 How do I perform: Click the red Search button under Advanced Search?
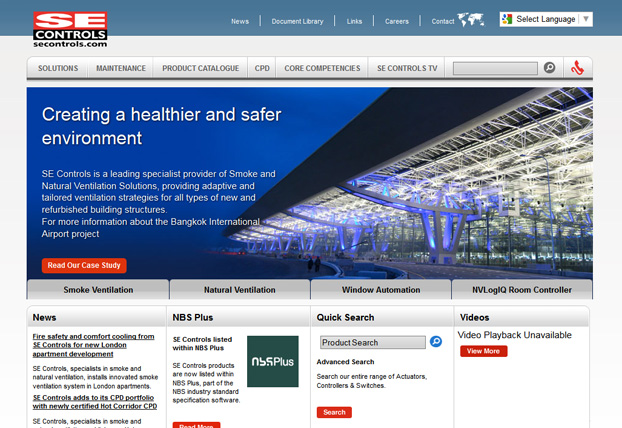334,412
